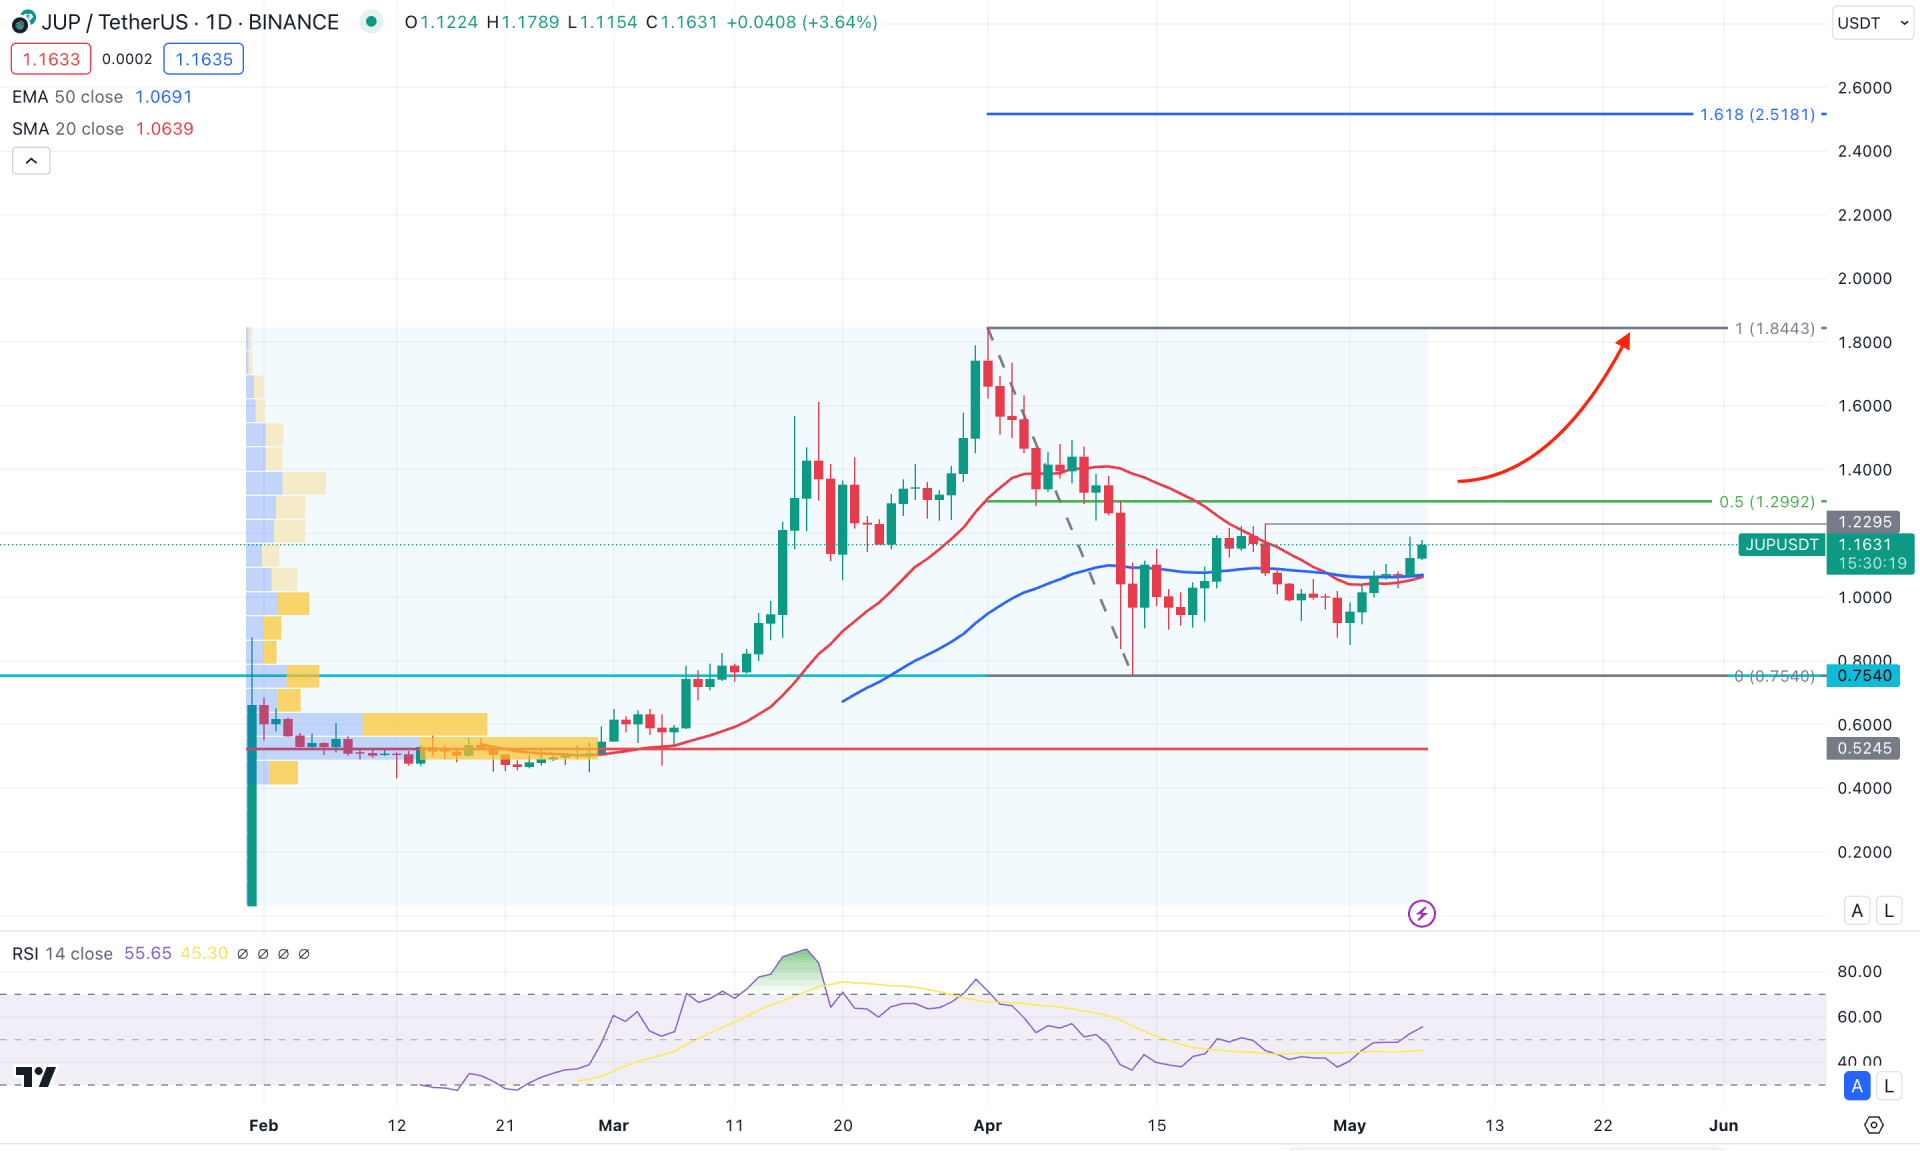Viewport: 1920px width, 1151px height.
Task: Click the EMA value 1.0691
Action: coord(163,97)
